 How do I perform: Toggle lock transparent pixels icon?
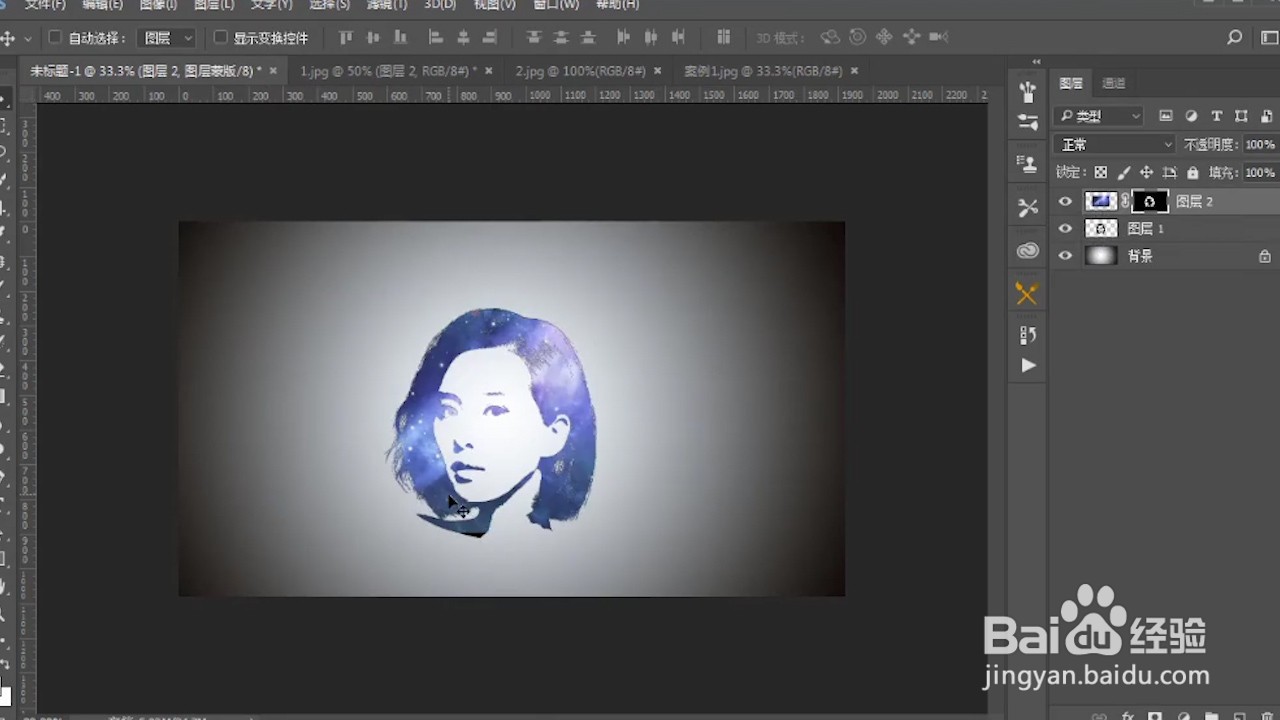(1100, 173)
